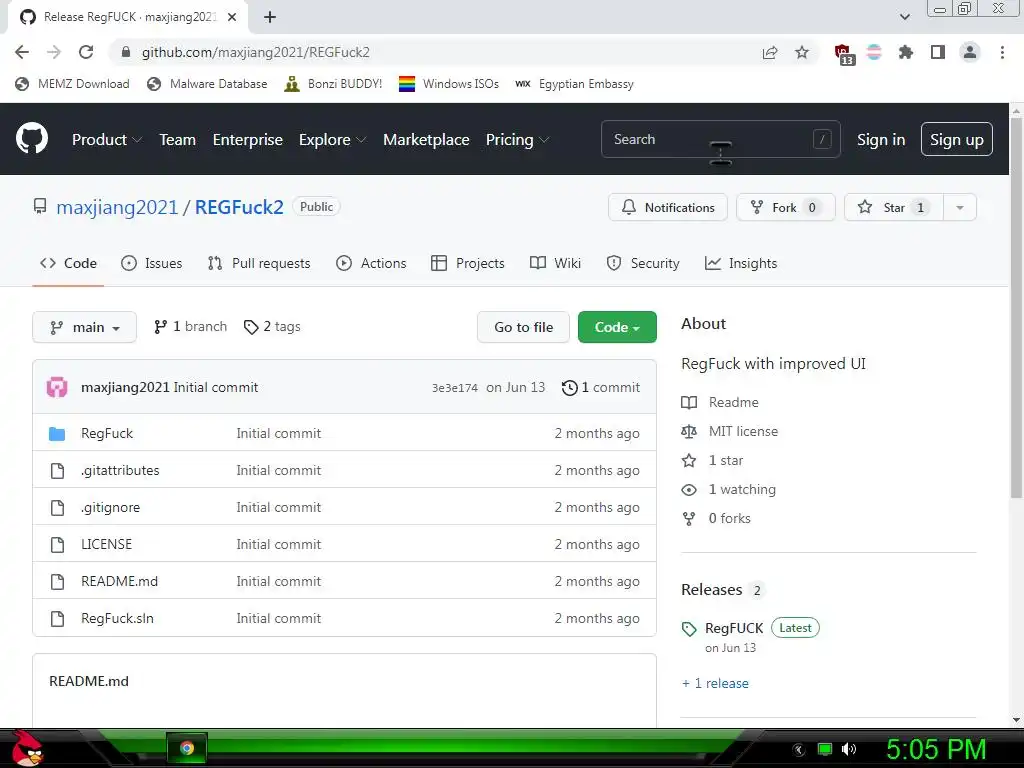
Task: Click the Notifications button
Action: pos(667,208)
